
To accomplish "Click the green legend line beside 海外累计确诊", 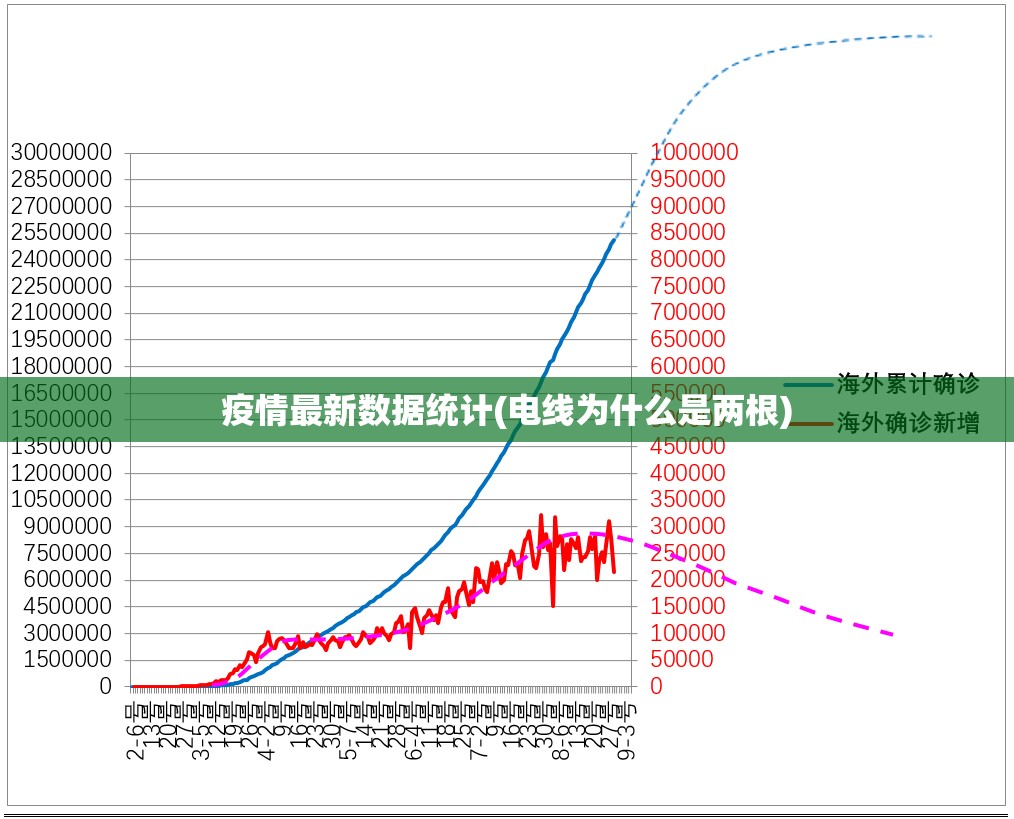I will pyautogui.click(x=808, y=385).
